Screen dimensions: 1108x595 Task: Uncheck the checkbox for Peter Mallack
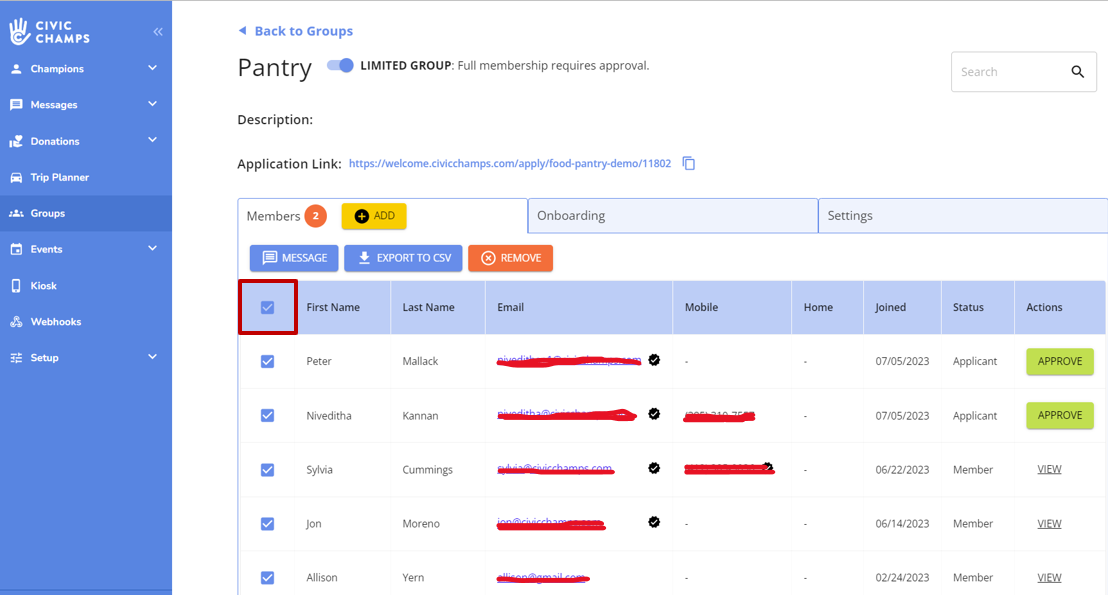(x=267, y=361)
